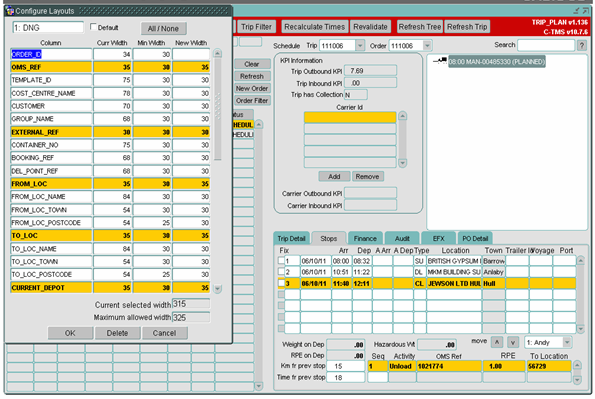
Task: Tick the Default checkbox in Configure Layouts
Action: pyautogui.click(x=93, y=27)
